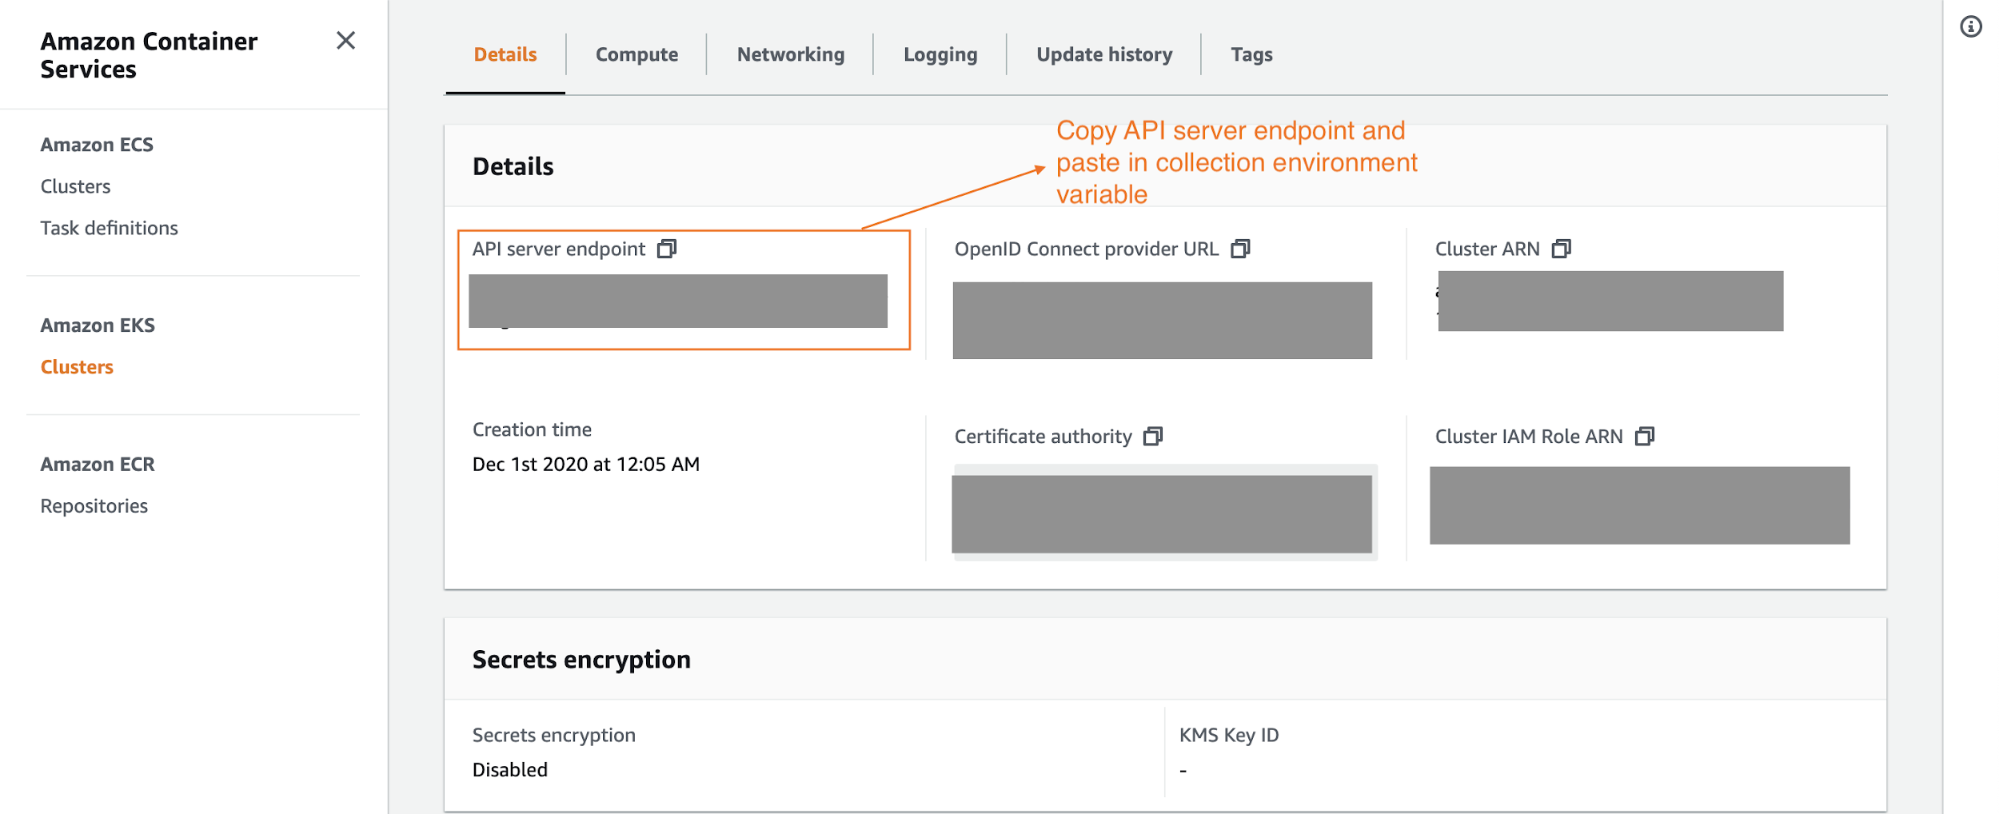Copy the API server endpoint value
This screenshot has height=814, width=1999.
tap(667, 249)
